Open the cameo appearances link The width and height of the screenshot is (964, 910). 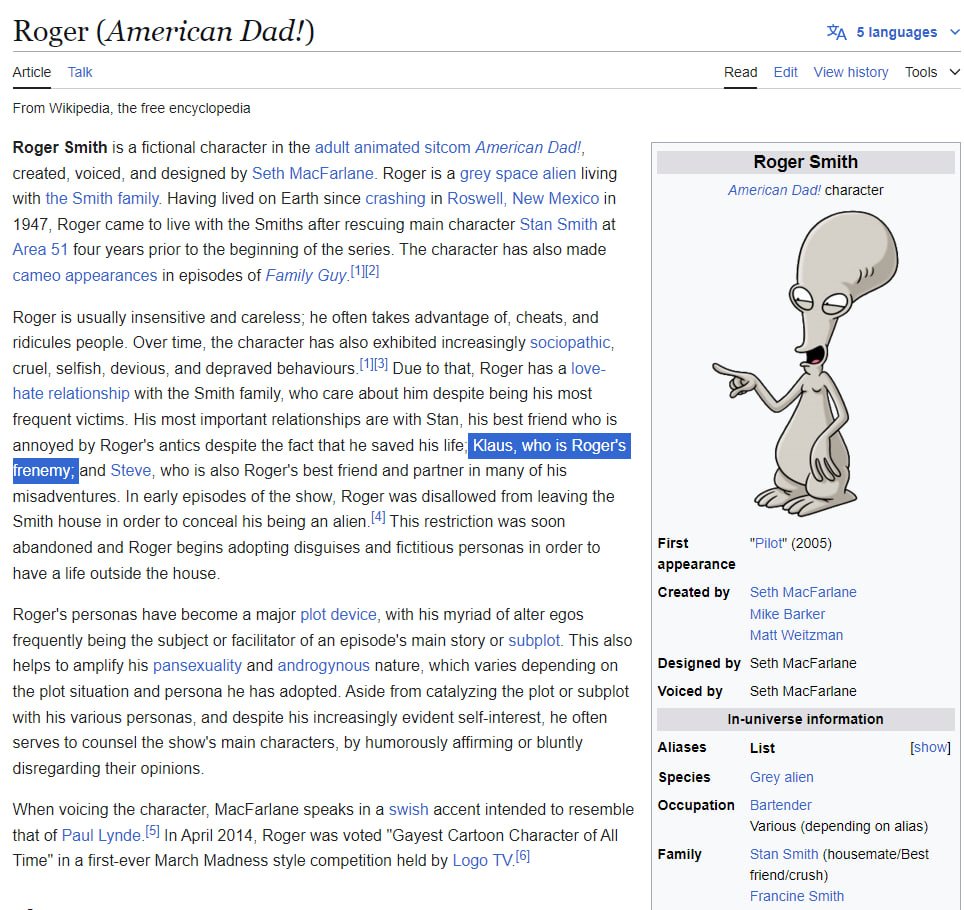coord(85,275)
